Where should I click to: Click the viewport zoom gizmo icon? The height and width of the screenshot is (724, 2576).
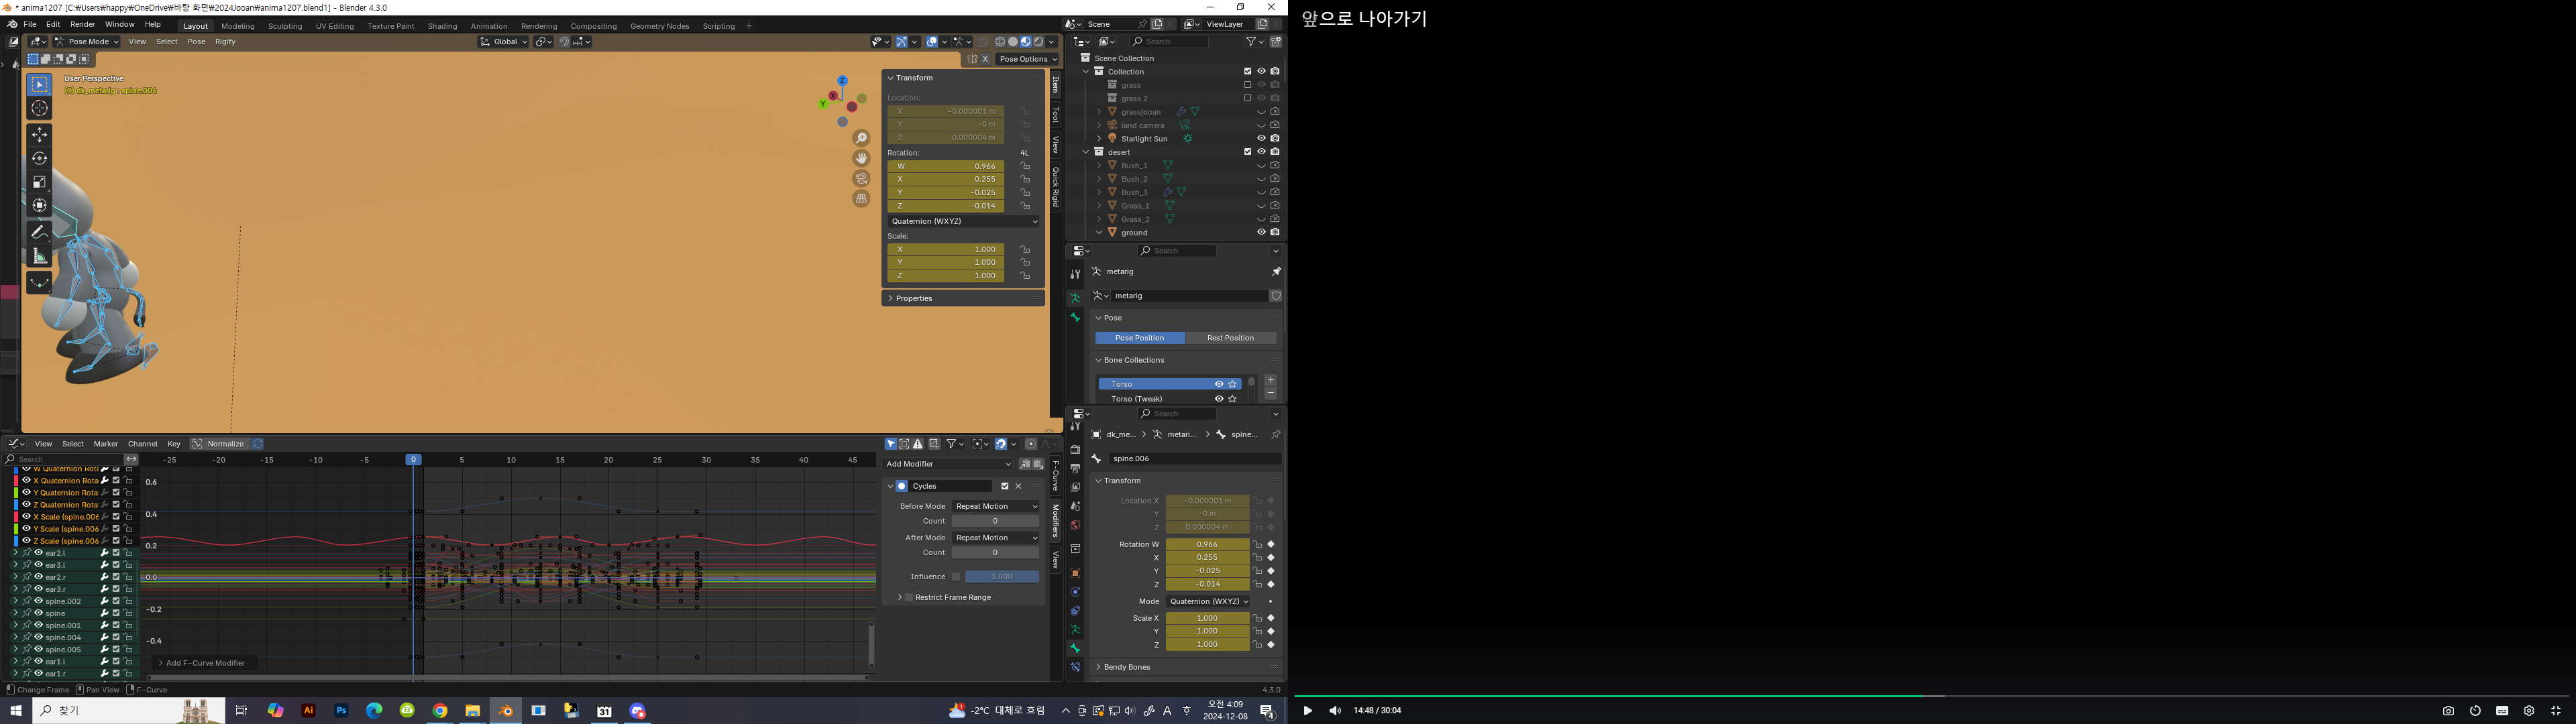862,138
